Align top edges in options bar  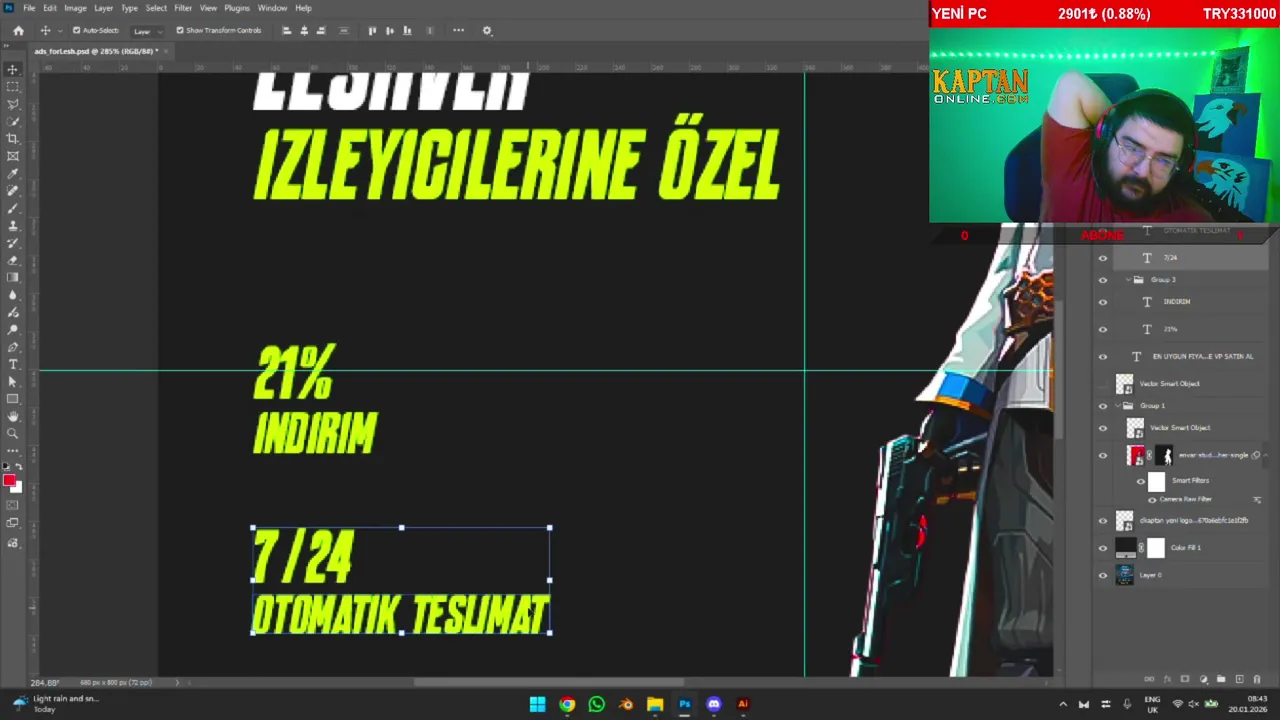(x=372, y=31)
